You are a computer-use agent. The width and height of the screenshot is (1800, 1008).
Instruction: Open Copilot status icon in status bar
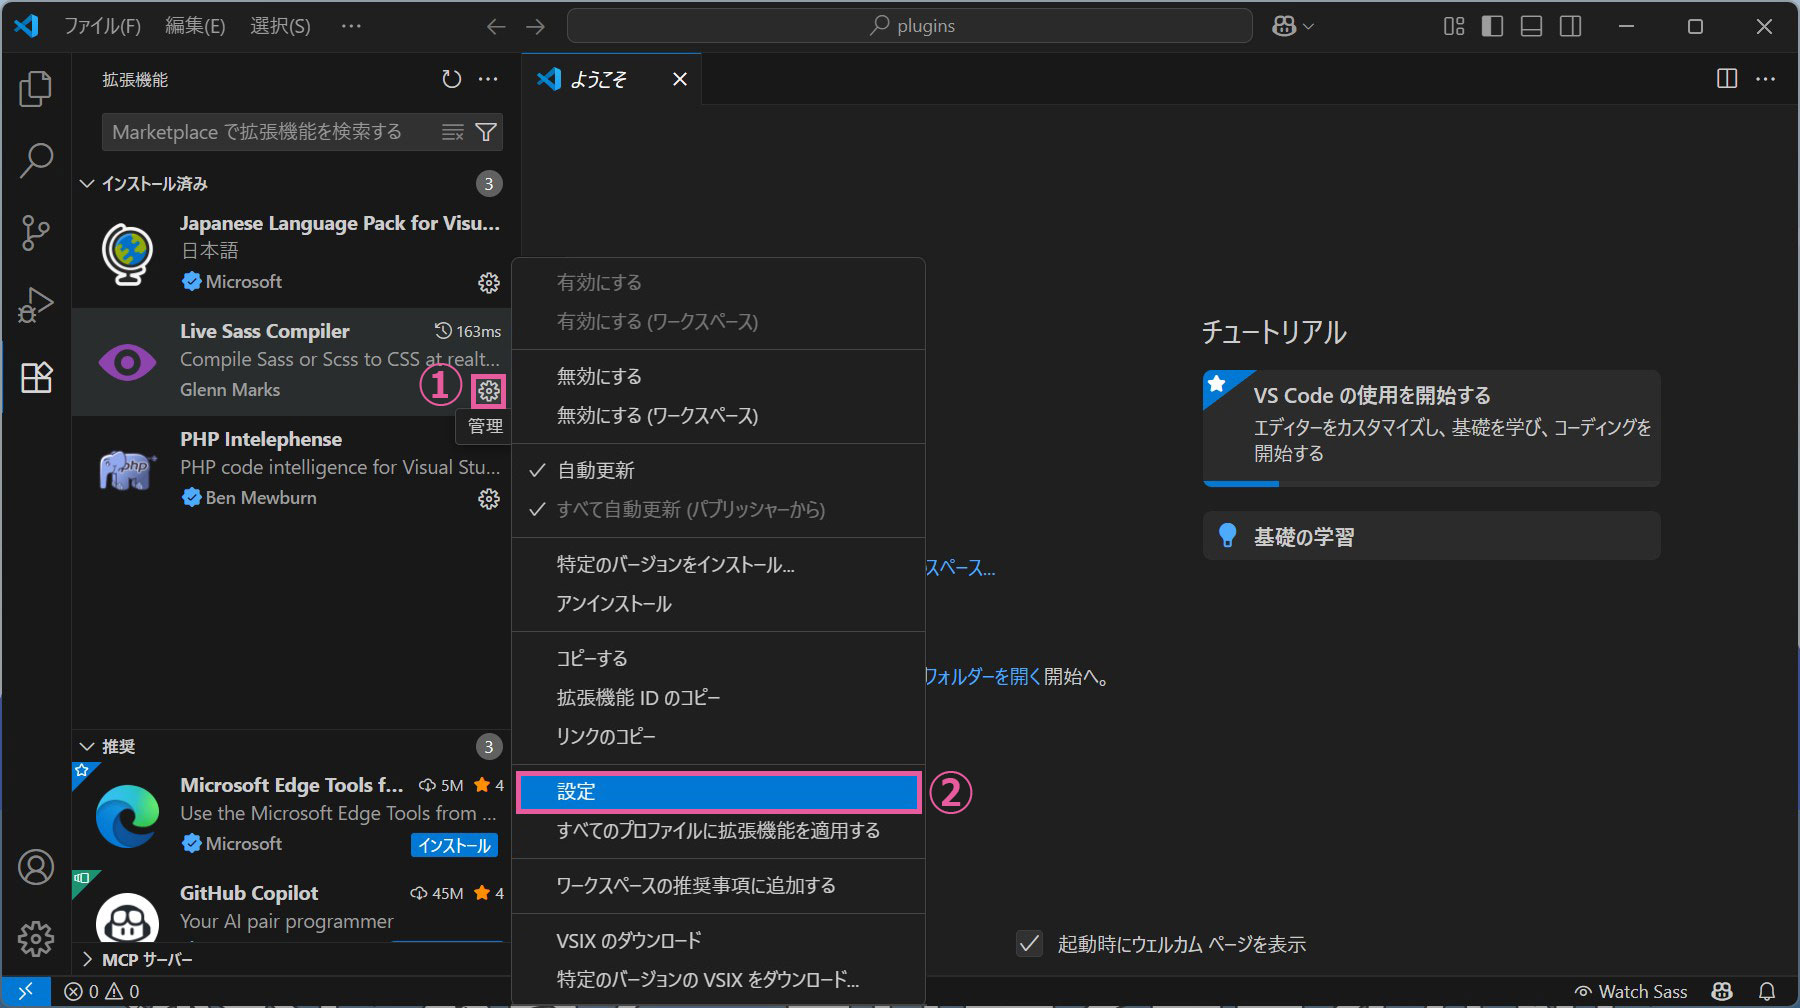pos(1722,991)
